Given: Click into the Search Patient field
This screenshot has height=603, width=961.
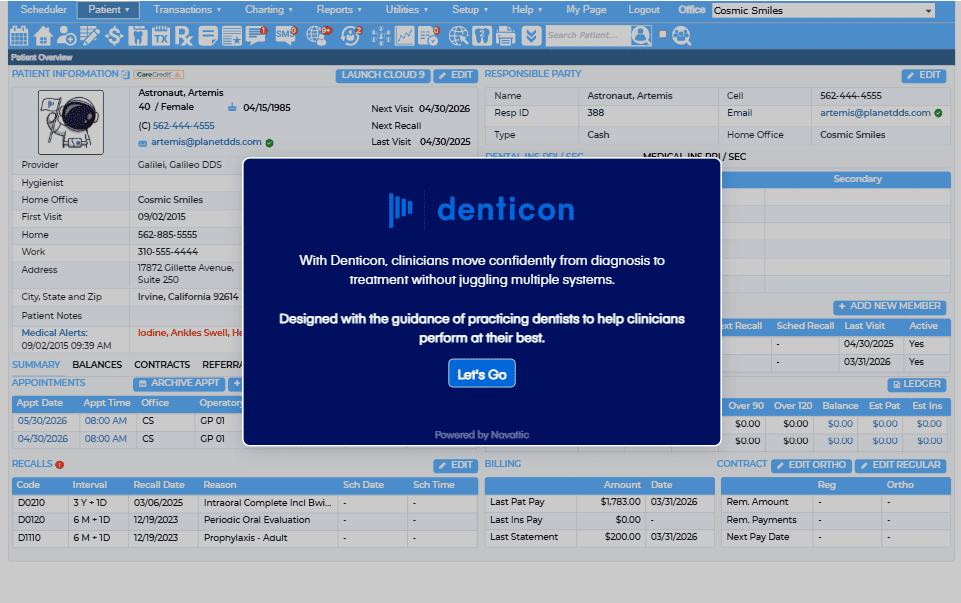Looking at the screenshot, I should click(587, 35).
